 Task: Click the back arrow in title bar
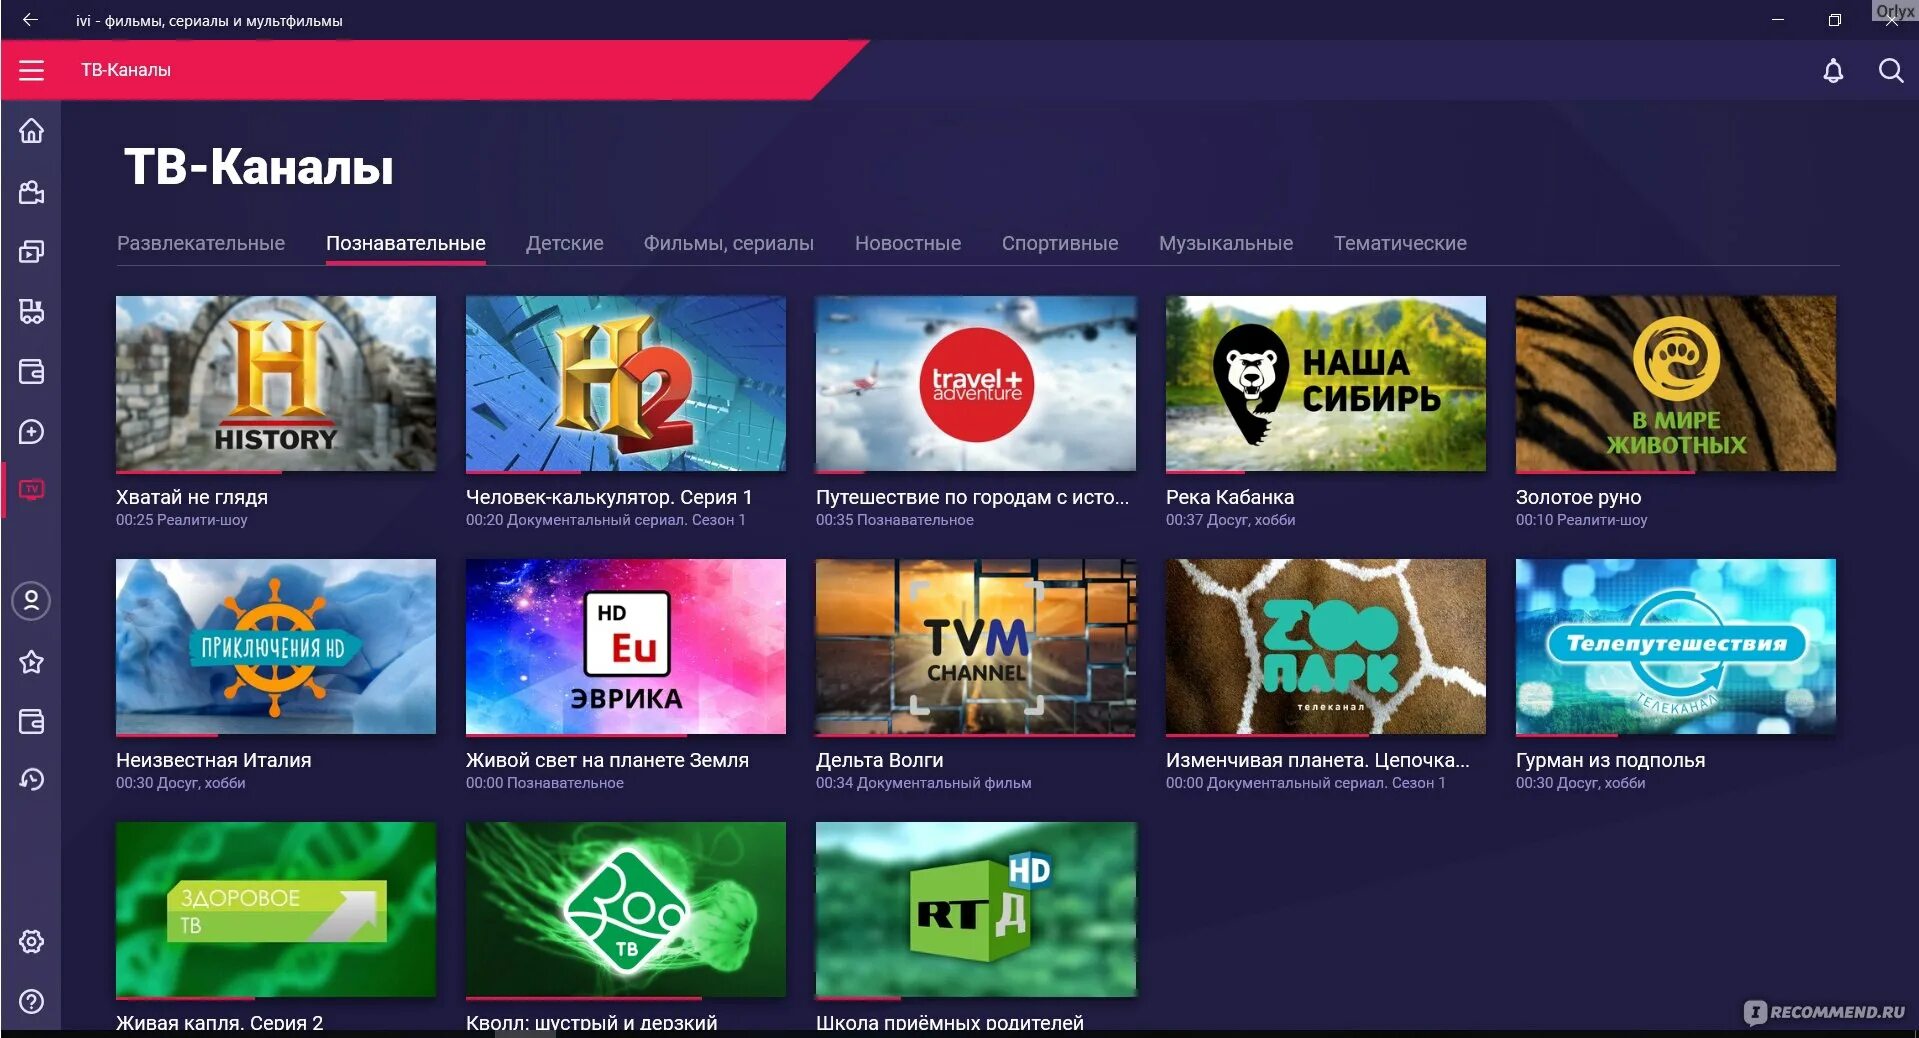[31, 20]
